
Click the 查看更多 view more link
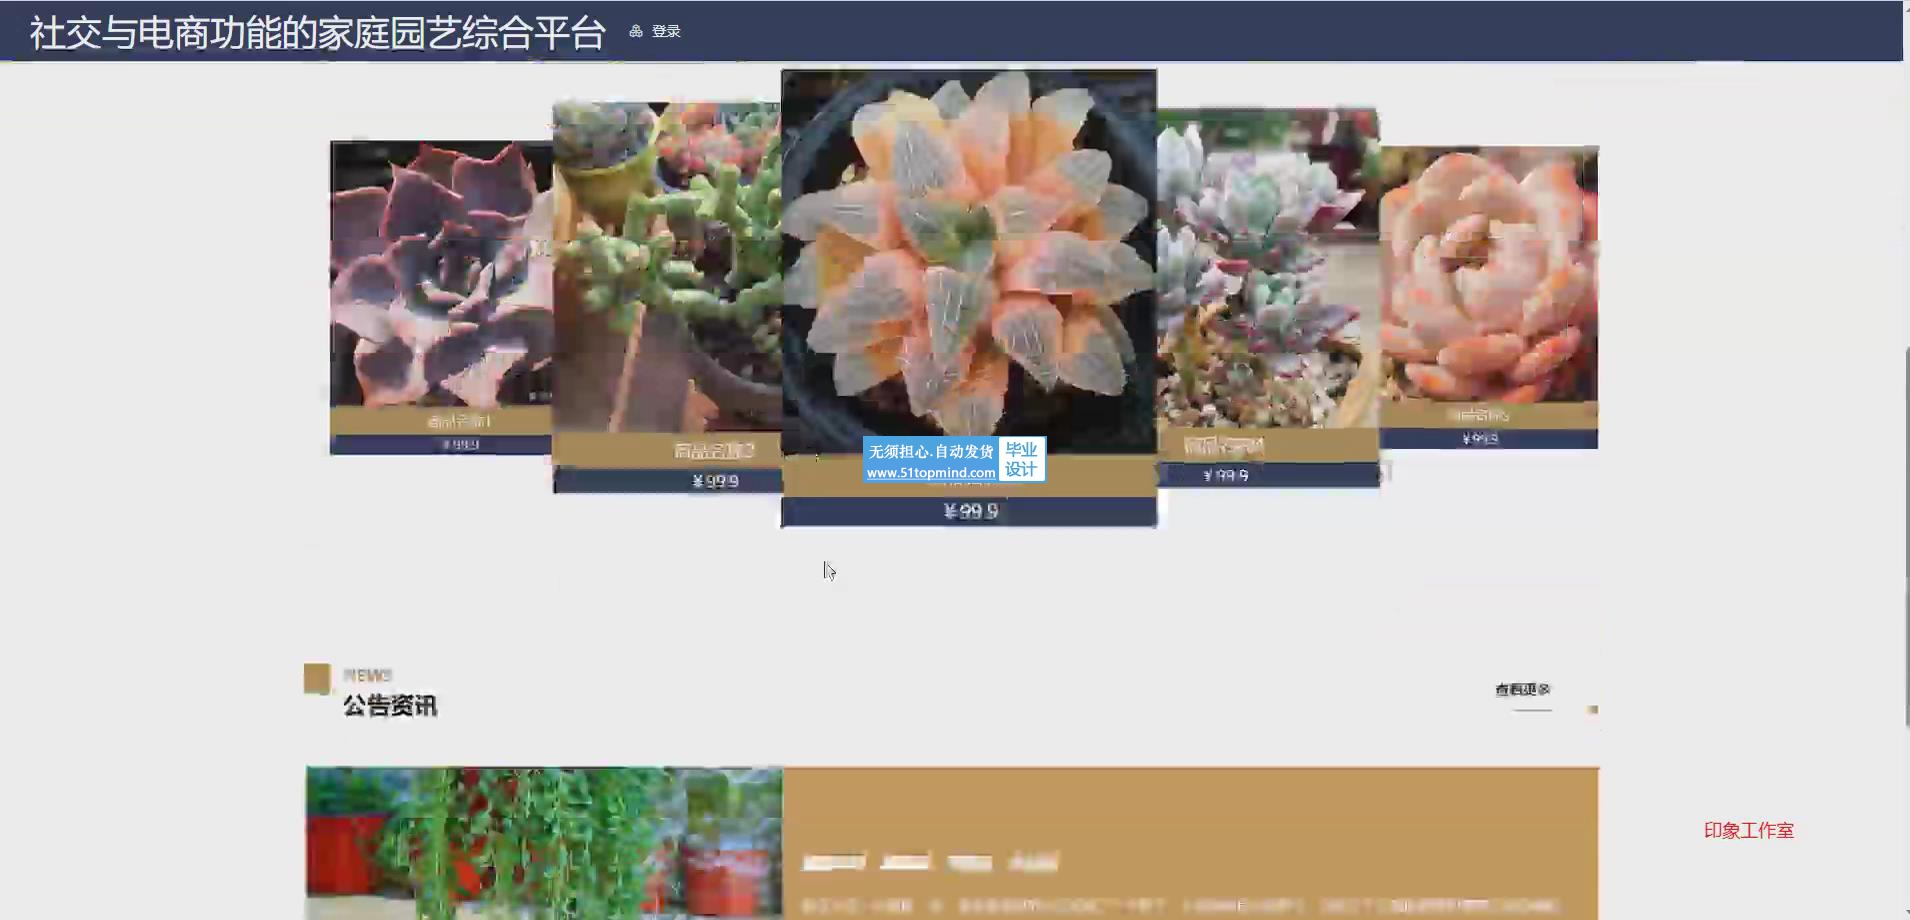click(1522, 690)
